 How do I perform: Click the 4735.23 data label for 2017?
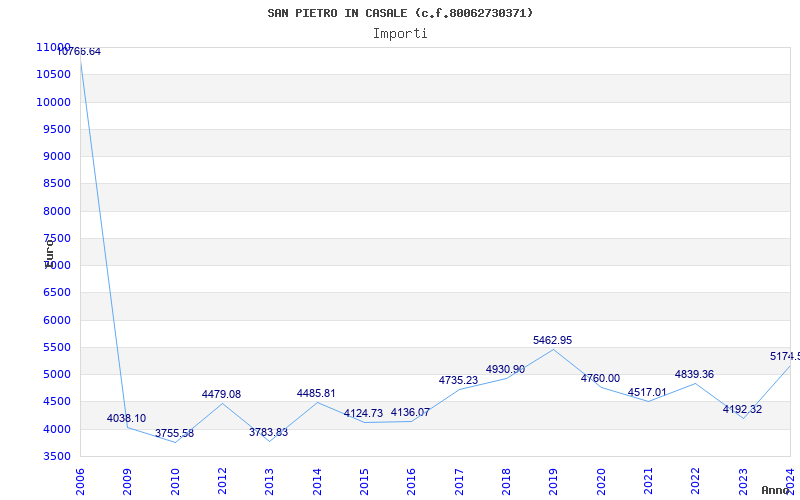pos(458,381)
